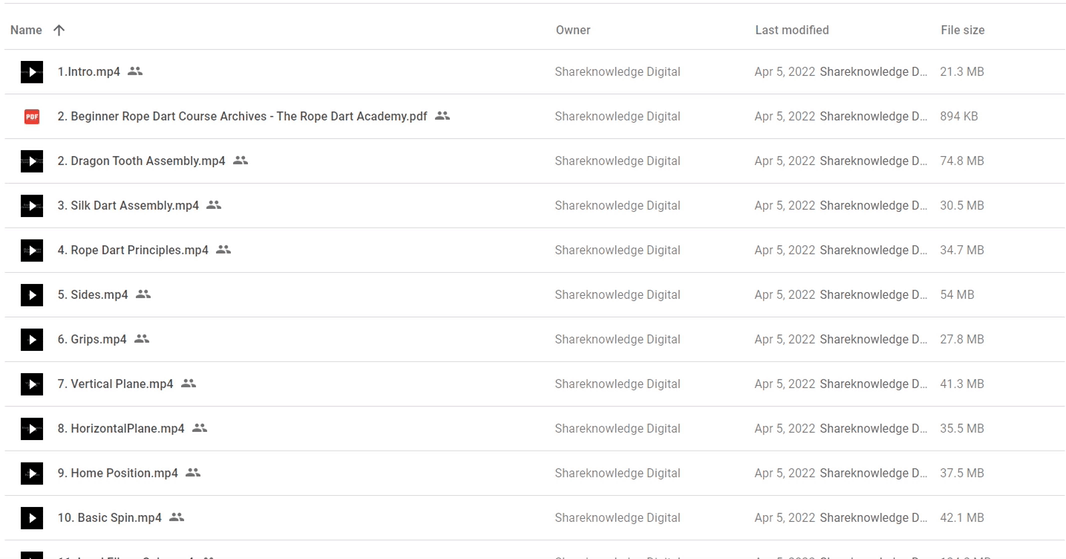Open the 2. Dragon Tooth Assembly.mp4 file name
The image size is (1066, 559).
141,161
